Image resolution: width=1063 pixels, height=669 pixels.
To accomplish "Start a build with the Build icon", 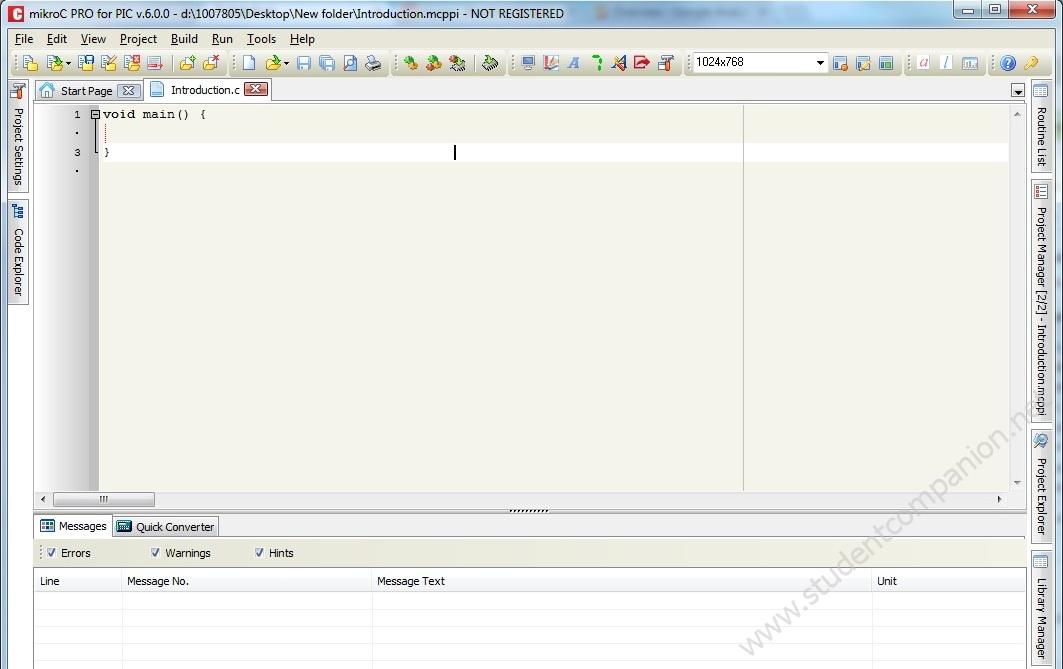I will click(413, 62).
